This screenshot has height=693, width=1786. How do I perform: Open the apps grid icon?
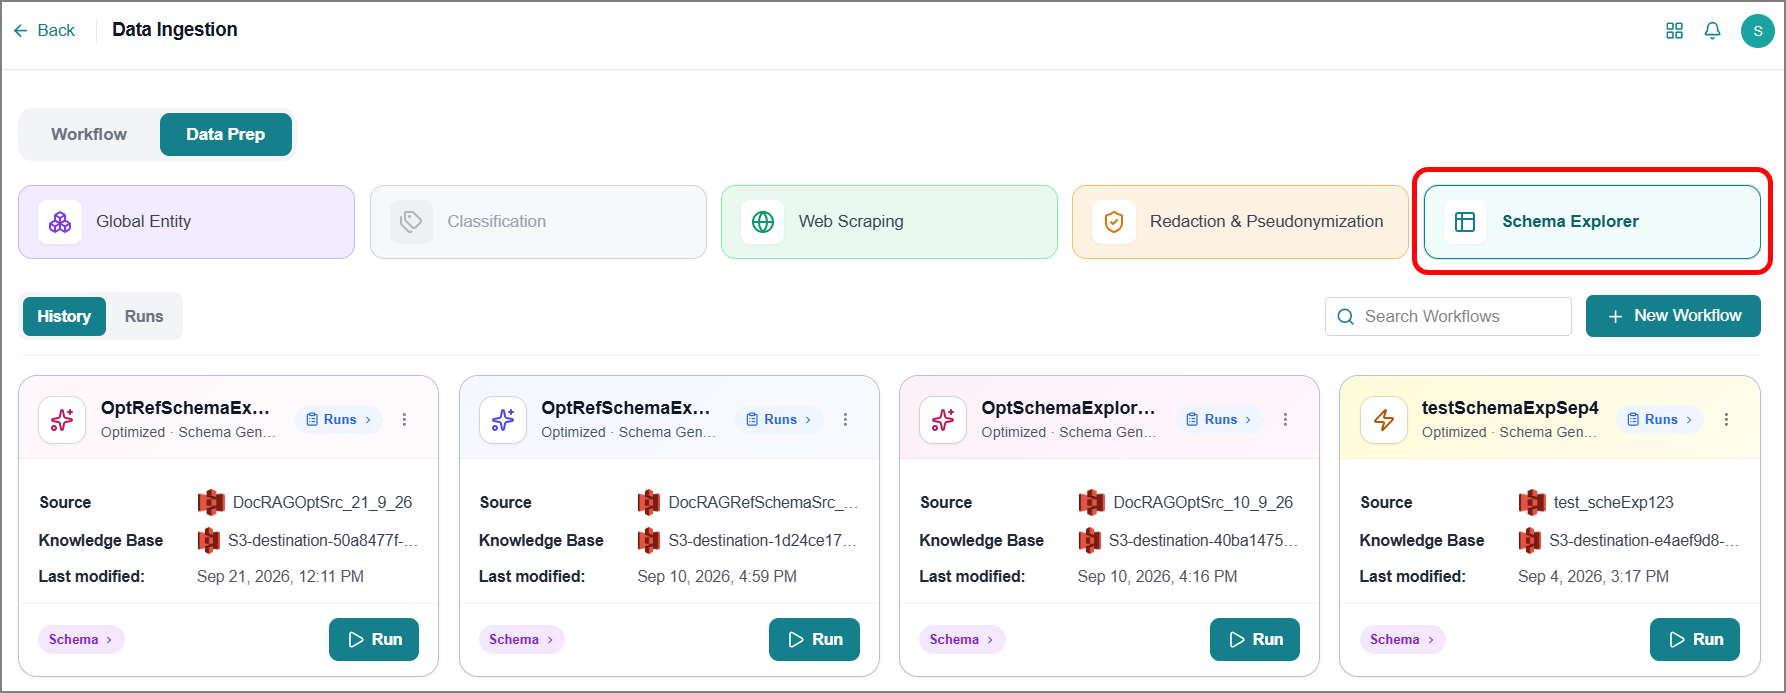[1674, 31]
